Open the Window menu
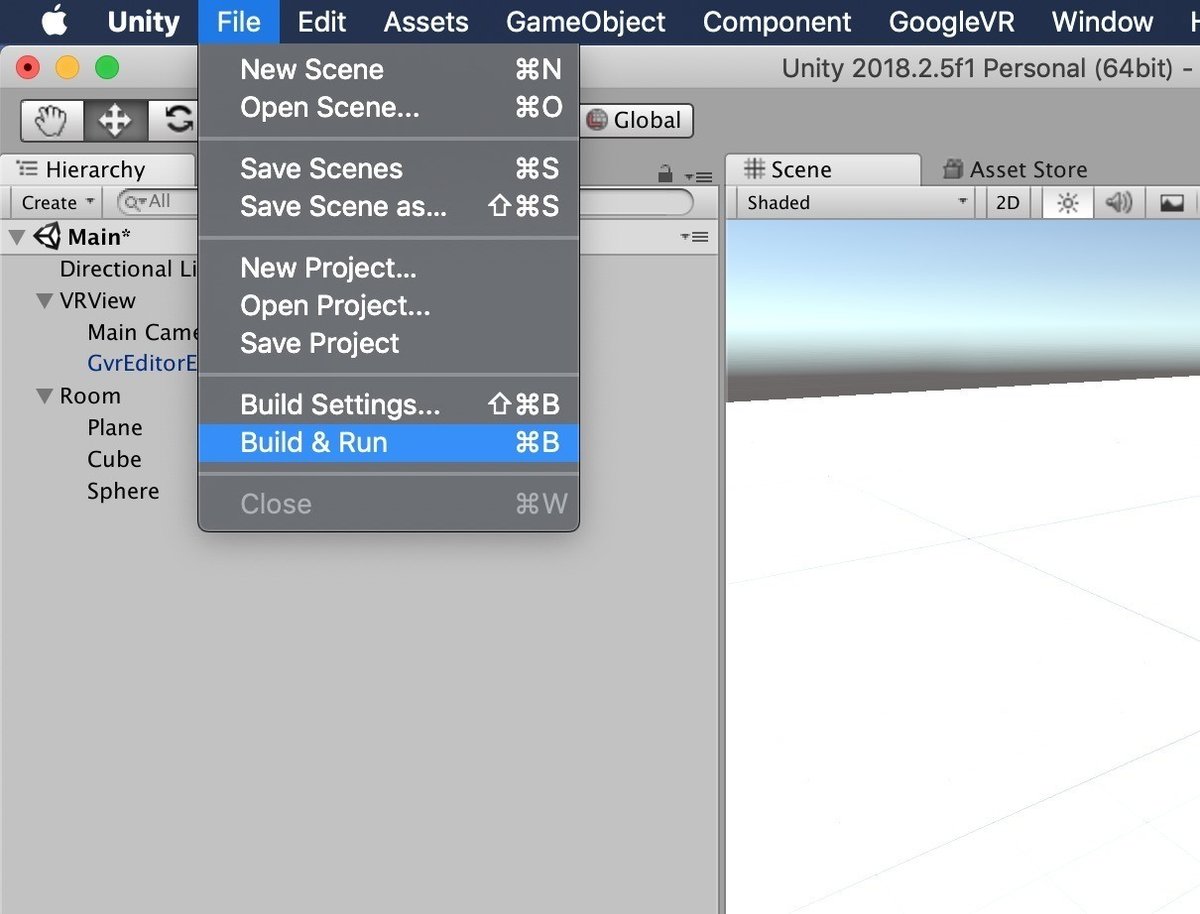This screenshot has height=914, width=1200. tap(1102, 21)
